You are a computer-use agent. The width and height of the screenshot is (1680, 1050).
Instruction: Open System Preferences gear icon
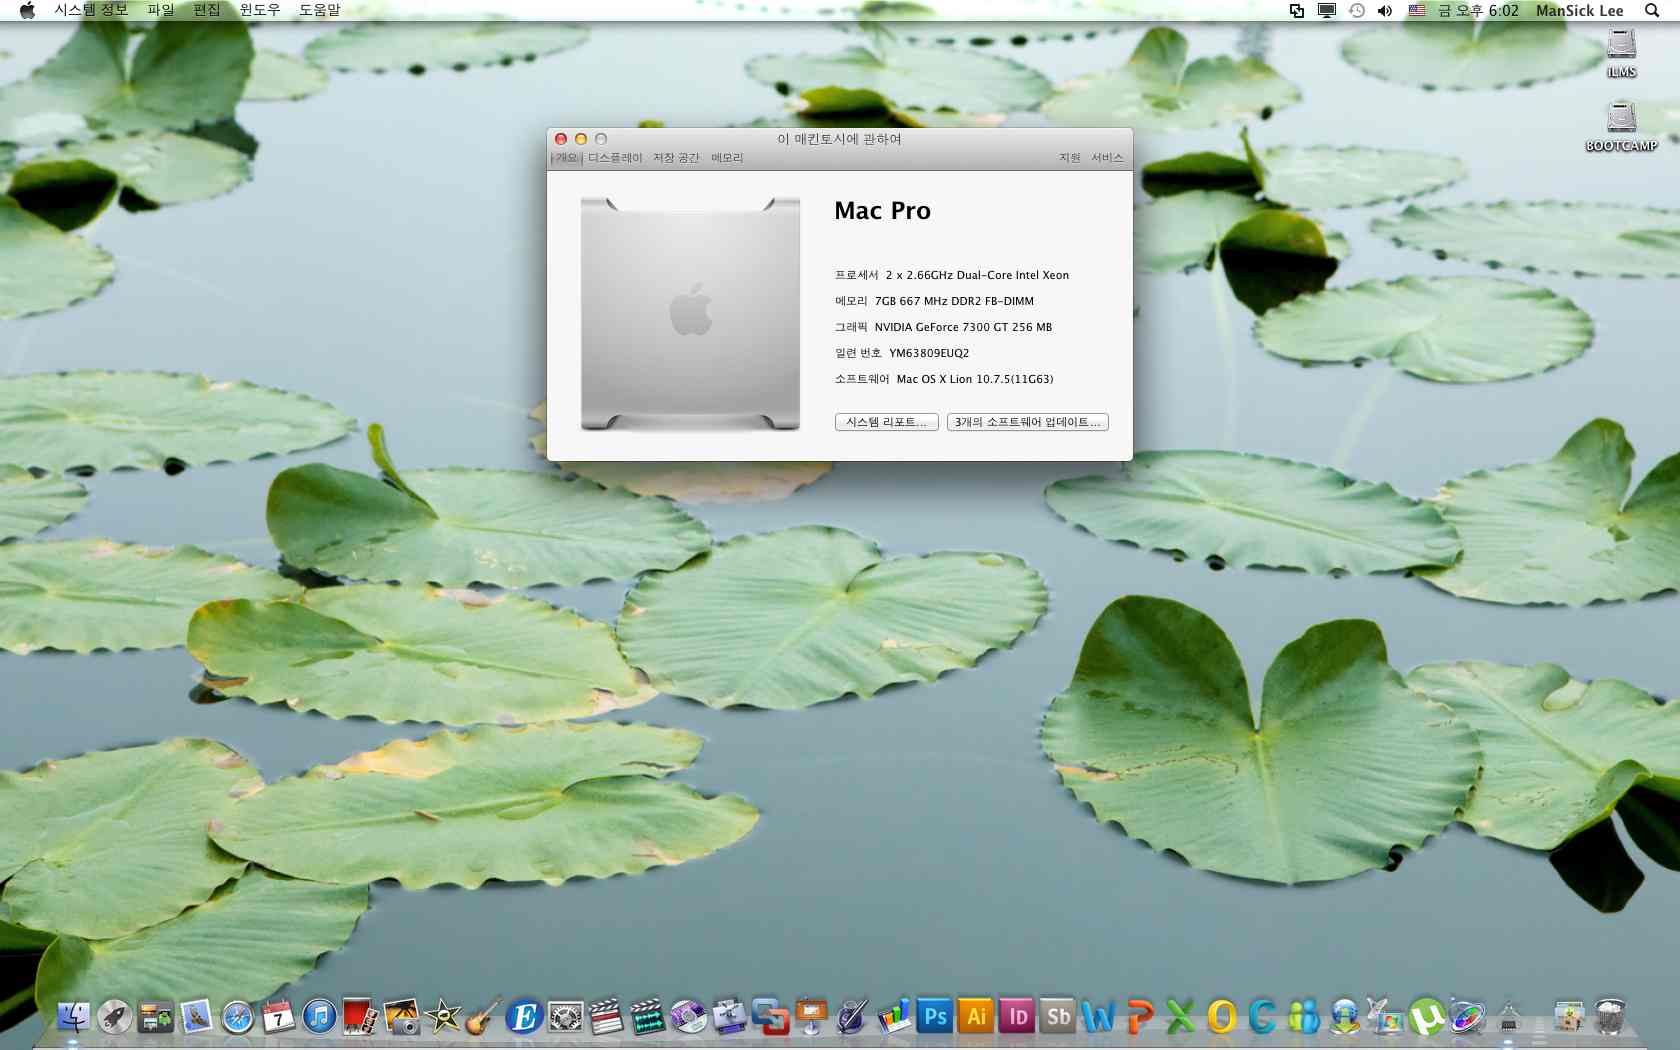[x=565, y=1017]
